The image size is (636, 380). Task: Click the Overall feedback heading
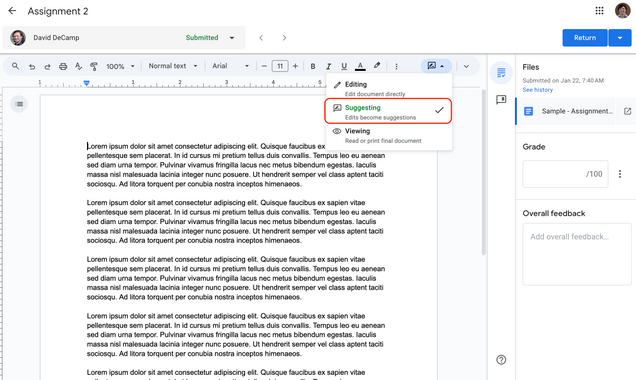554,213
